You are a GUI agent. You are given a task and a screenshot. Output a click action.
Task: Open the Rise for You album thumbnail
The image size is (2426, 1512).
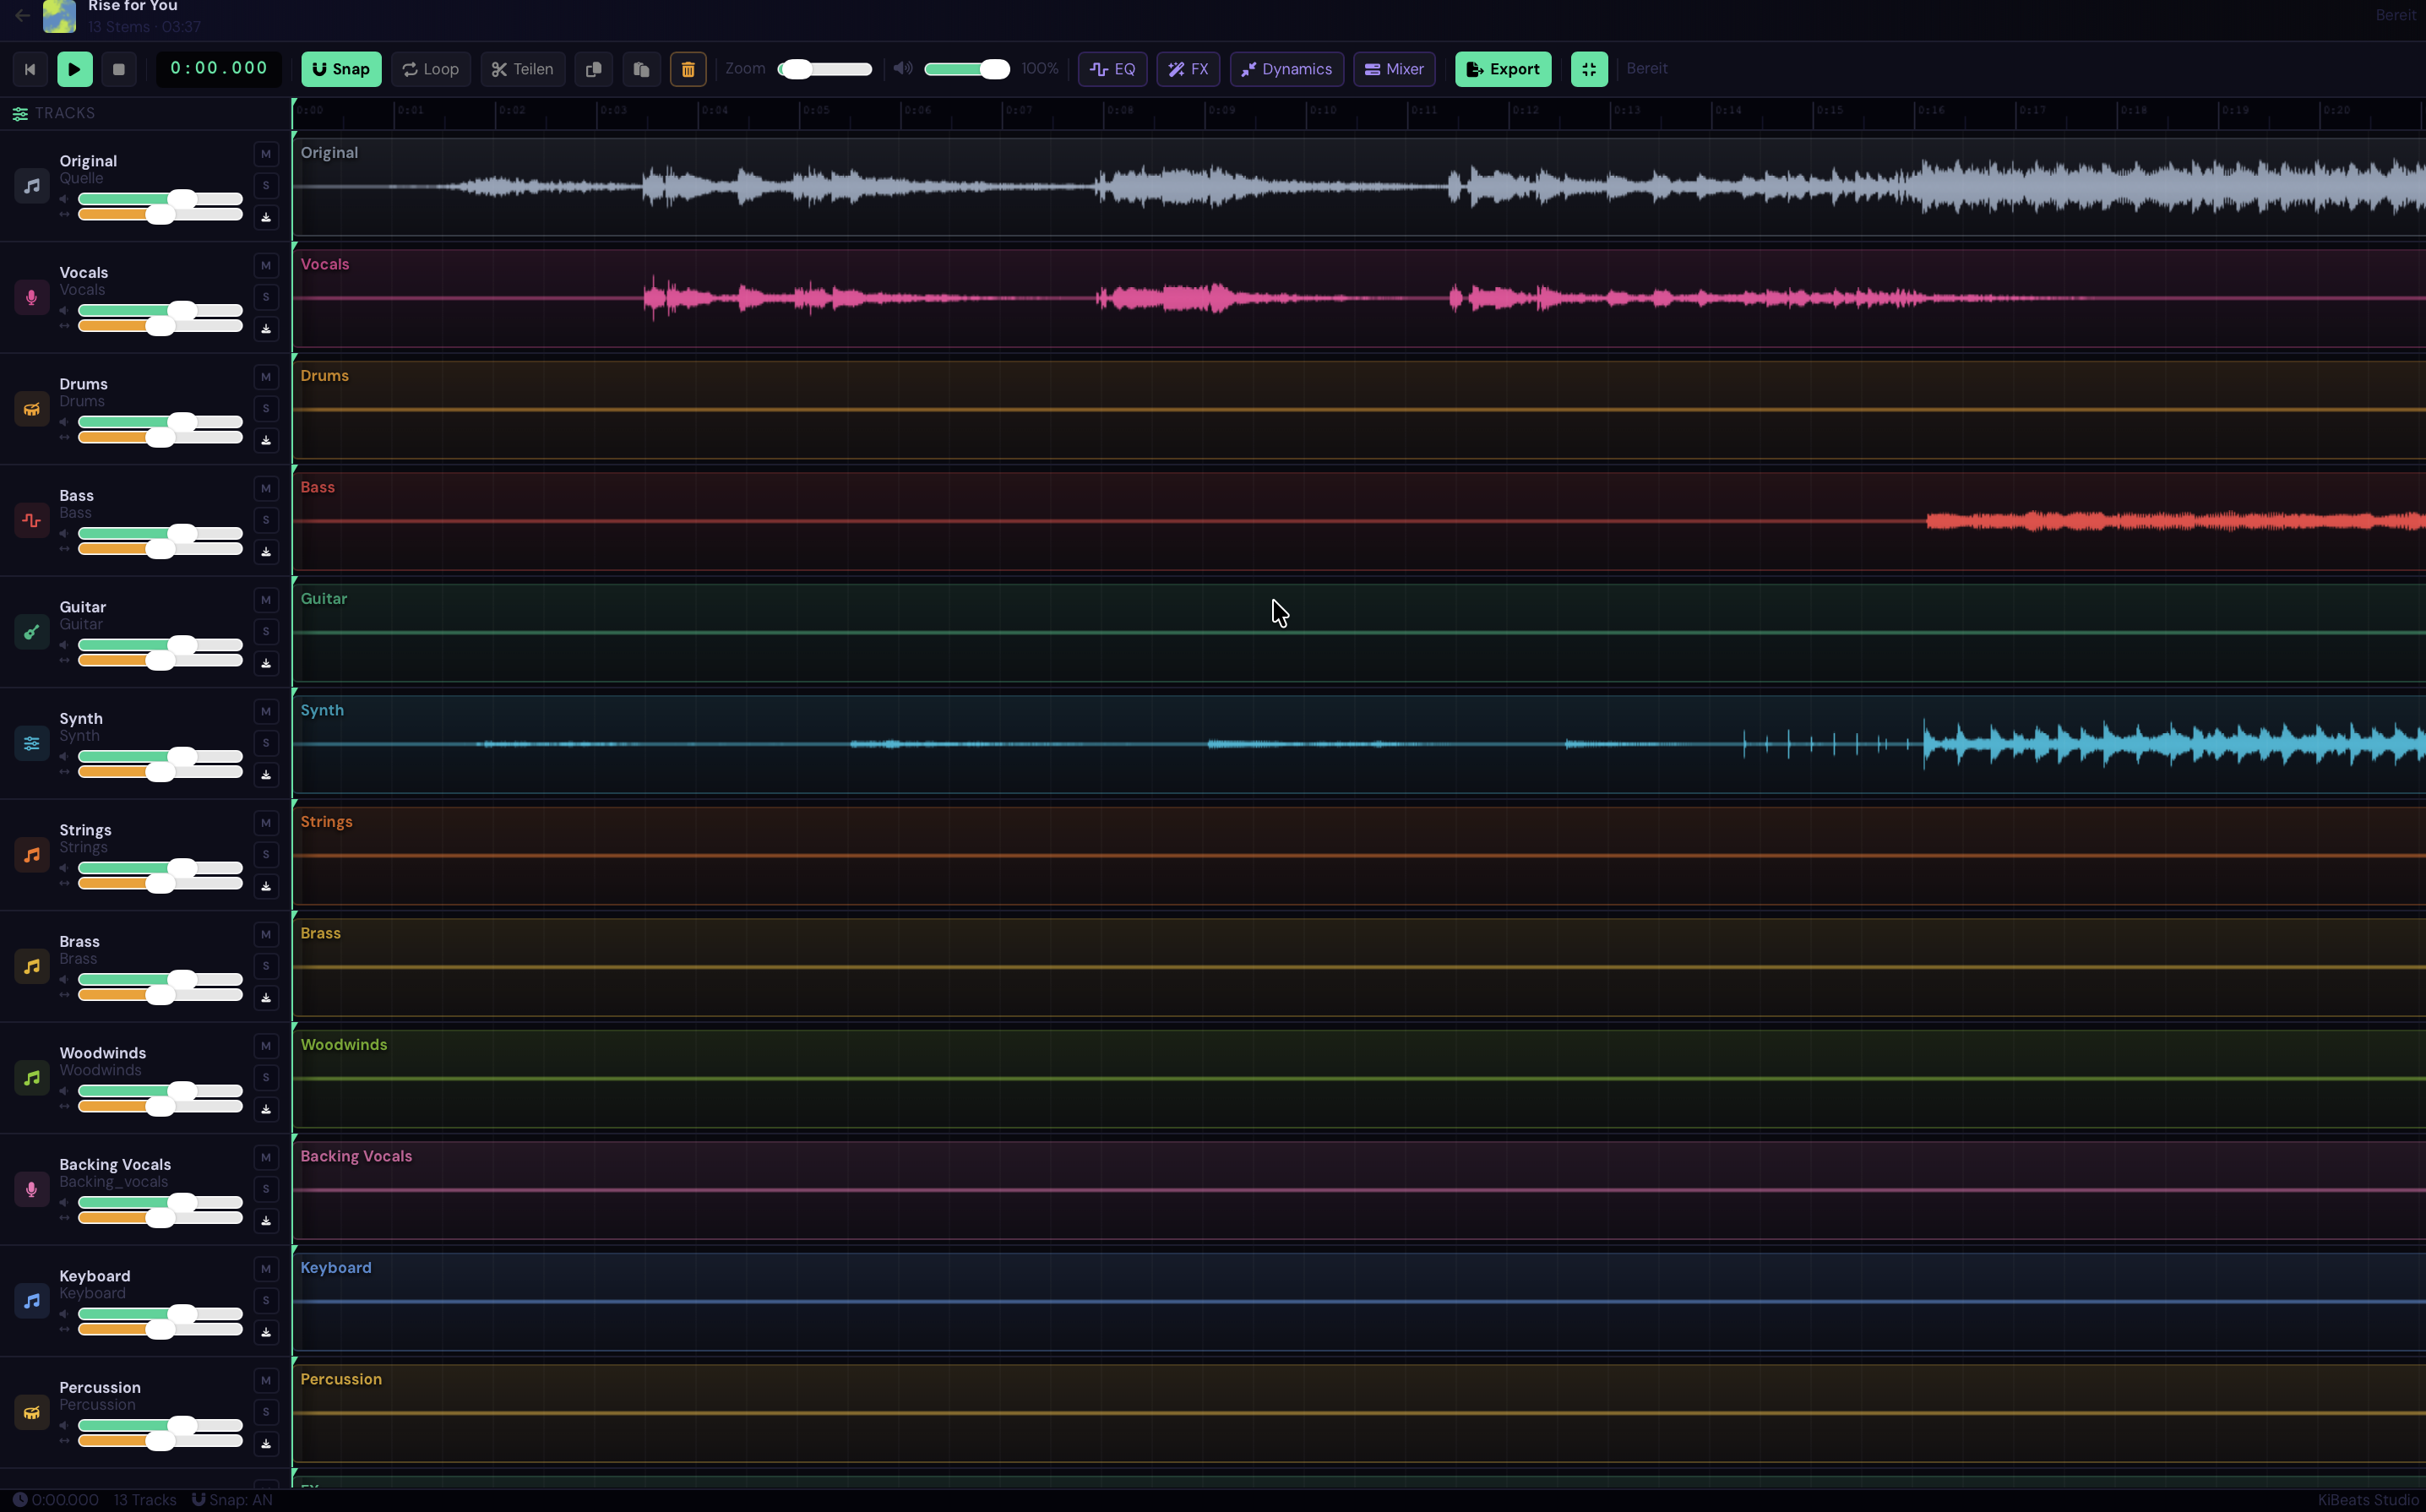coord(59,16)
